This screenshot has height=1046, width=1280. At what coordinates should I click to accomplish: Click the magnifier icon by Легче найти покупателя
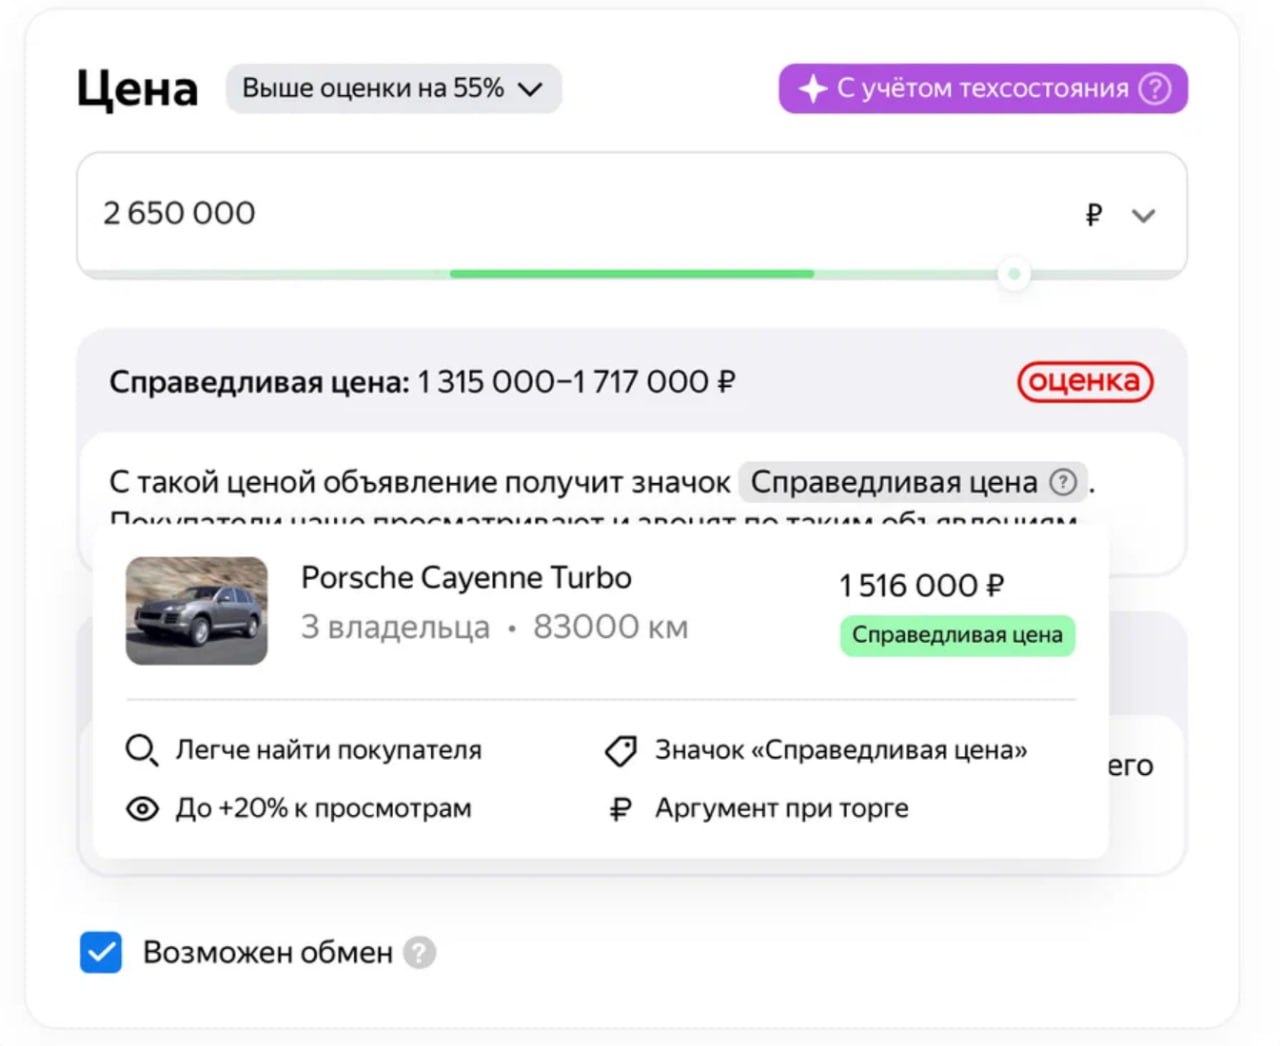pyautogui.click(x=141, y=750)
